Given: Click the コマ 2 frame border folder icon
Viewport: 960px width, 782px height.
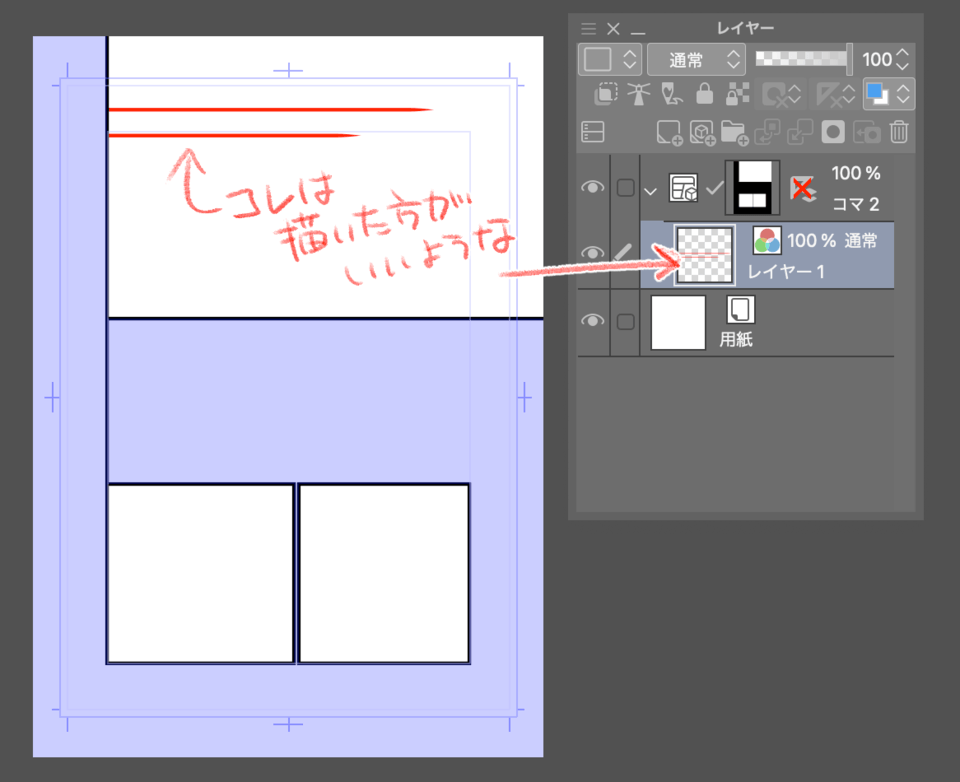Looking at the screenshot, I should 683,188.
